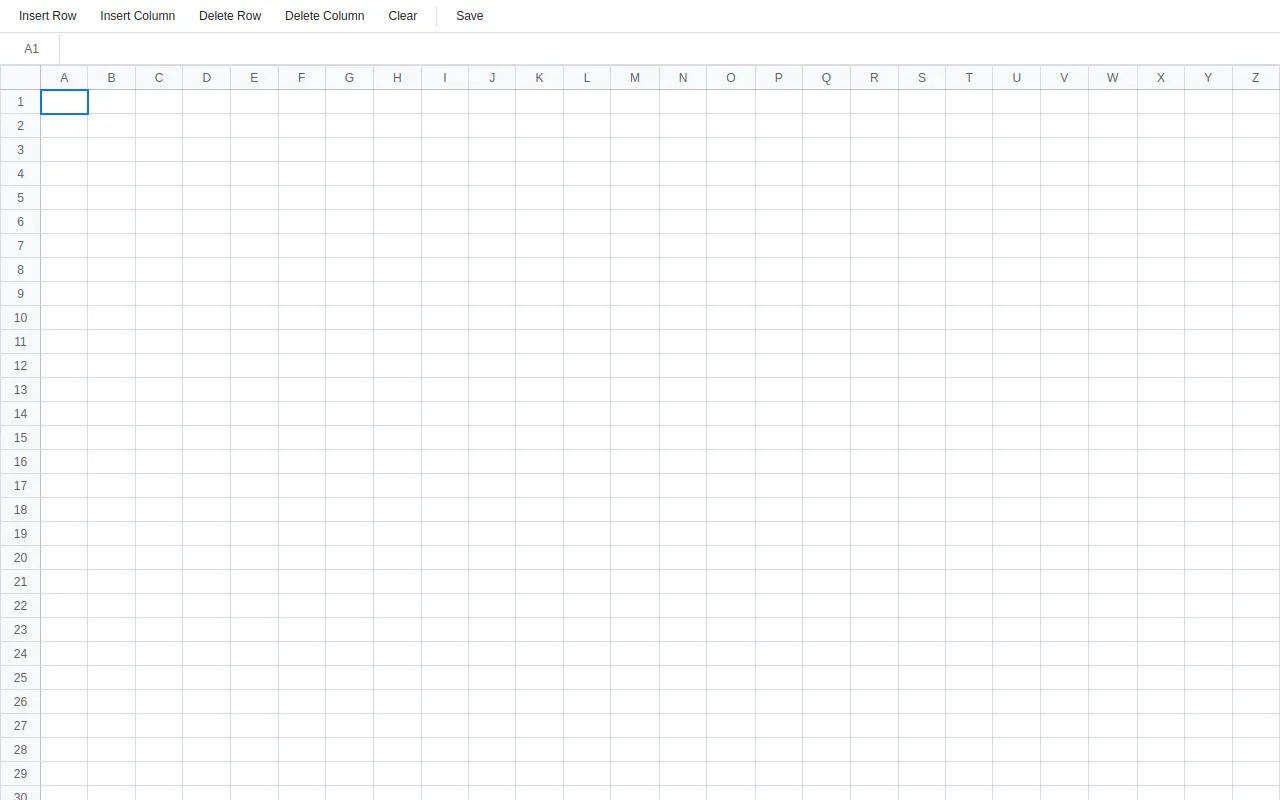Select column H header
Viewport: 1280px width, 800px height.
click(397, 78)
